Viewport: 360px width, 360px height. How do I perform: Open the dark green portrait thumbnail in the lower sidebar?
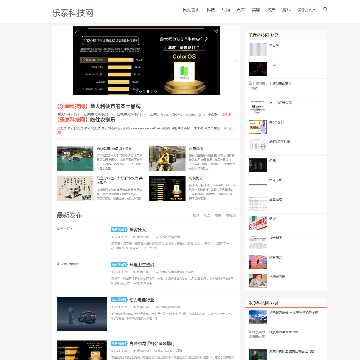(258, 355)
